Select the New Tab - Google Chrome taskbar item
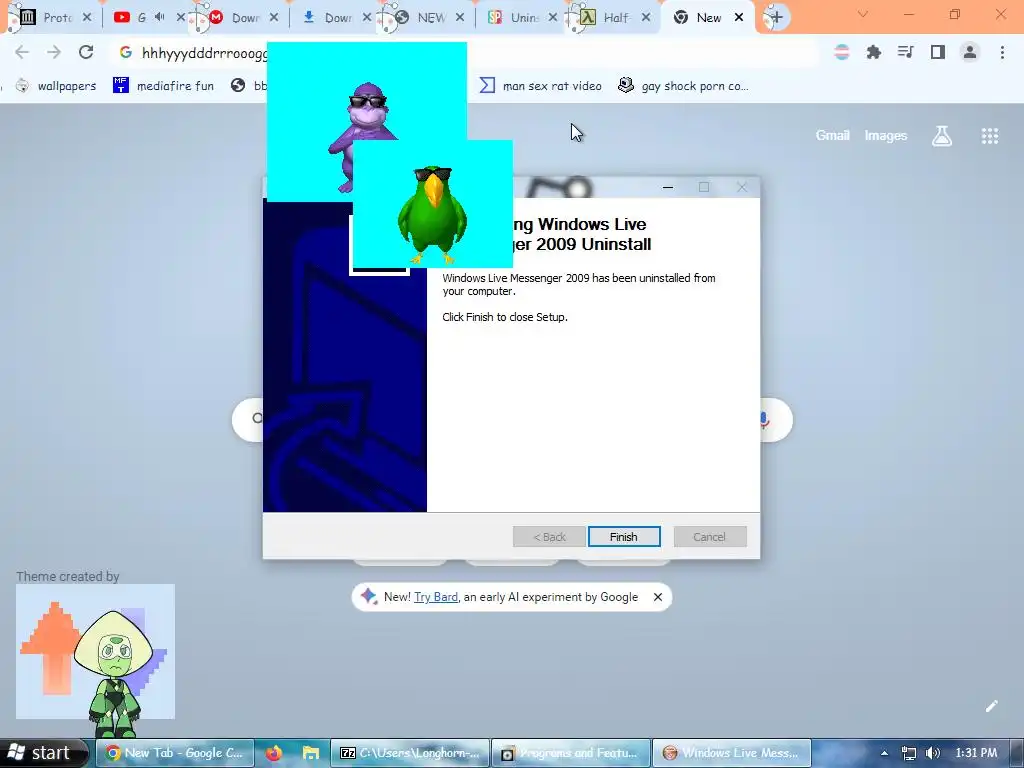Image resolution: width=1024 pixels, height=768 pixels. 174,753
